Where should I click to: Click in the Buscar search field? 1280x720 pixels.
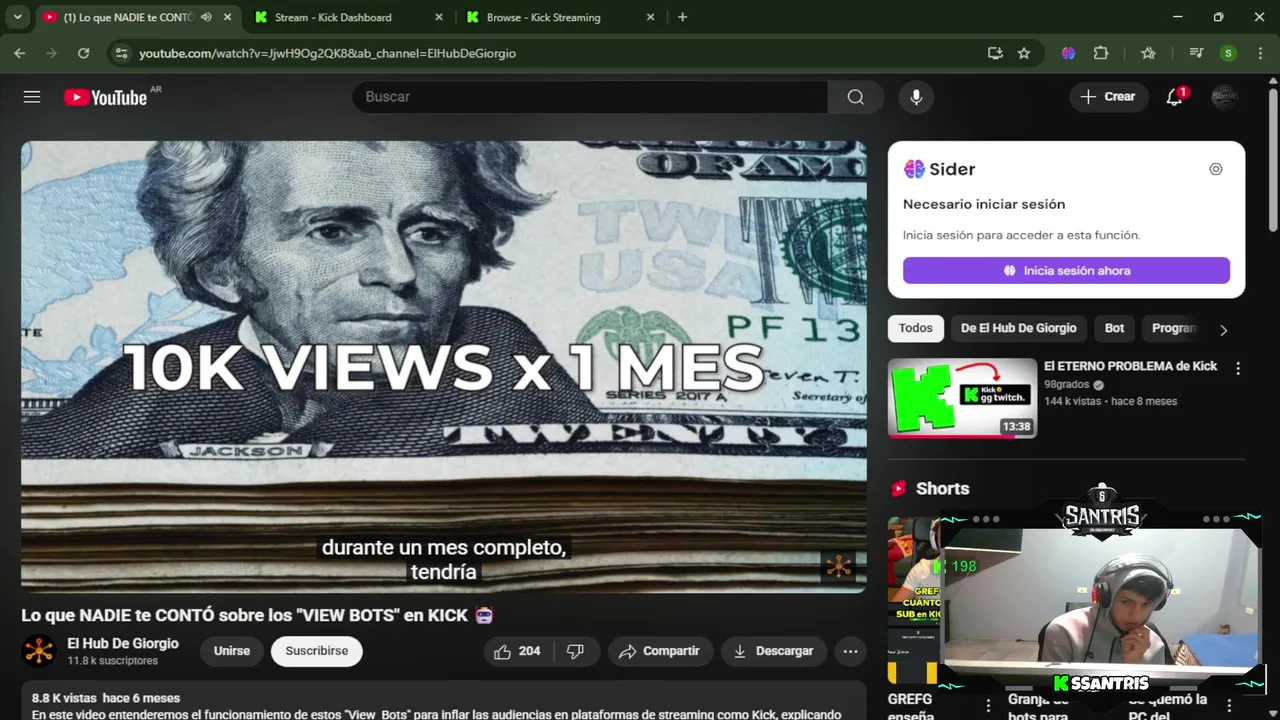(590, 97)
